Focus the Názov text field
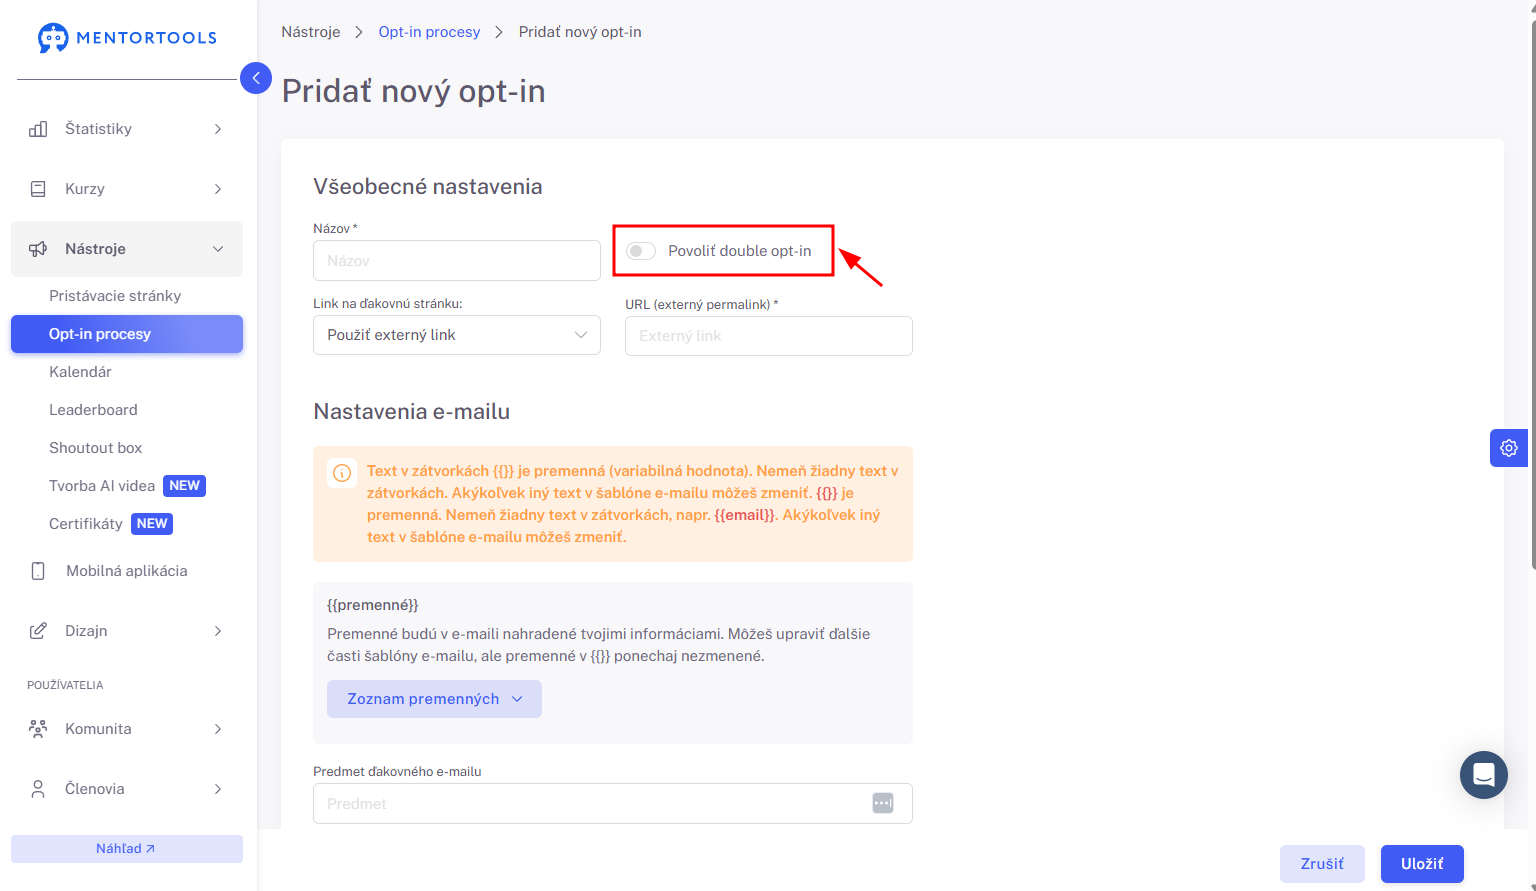Viewport: 1536px width, 891px height. tap(457, 260)
